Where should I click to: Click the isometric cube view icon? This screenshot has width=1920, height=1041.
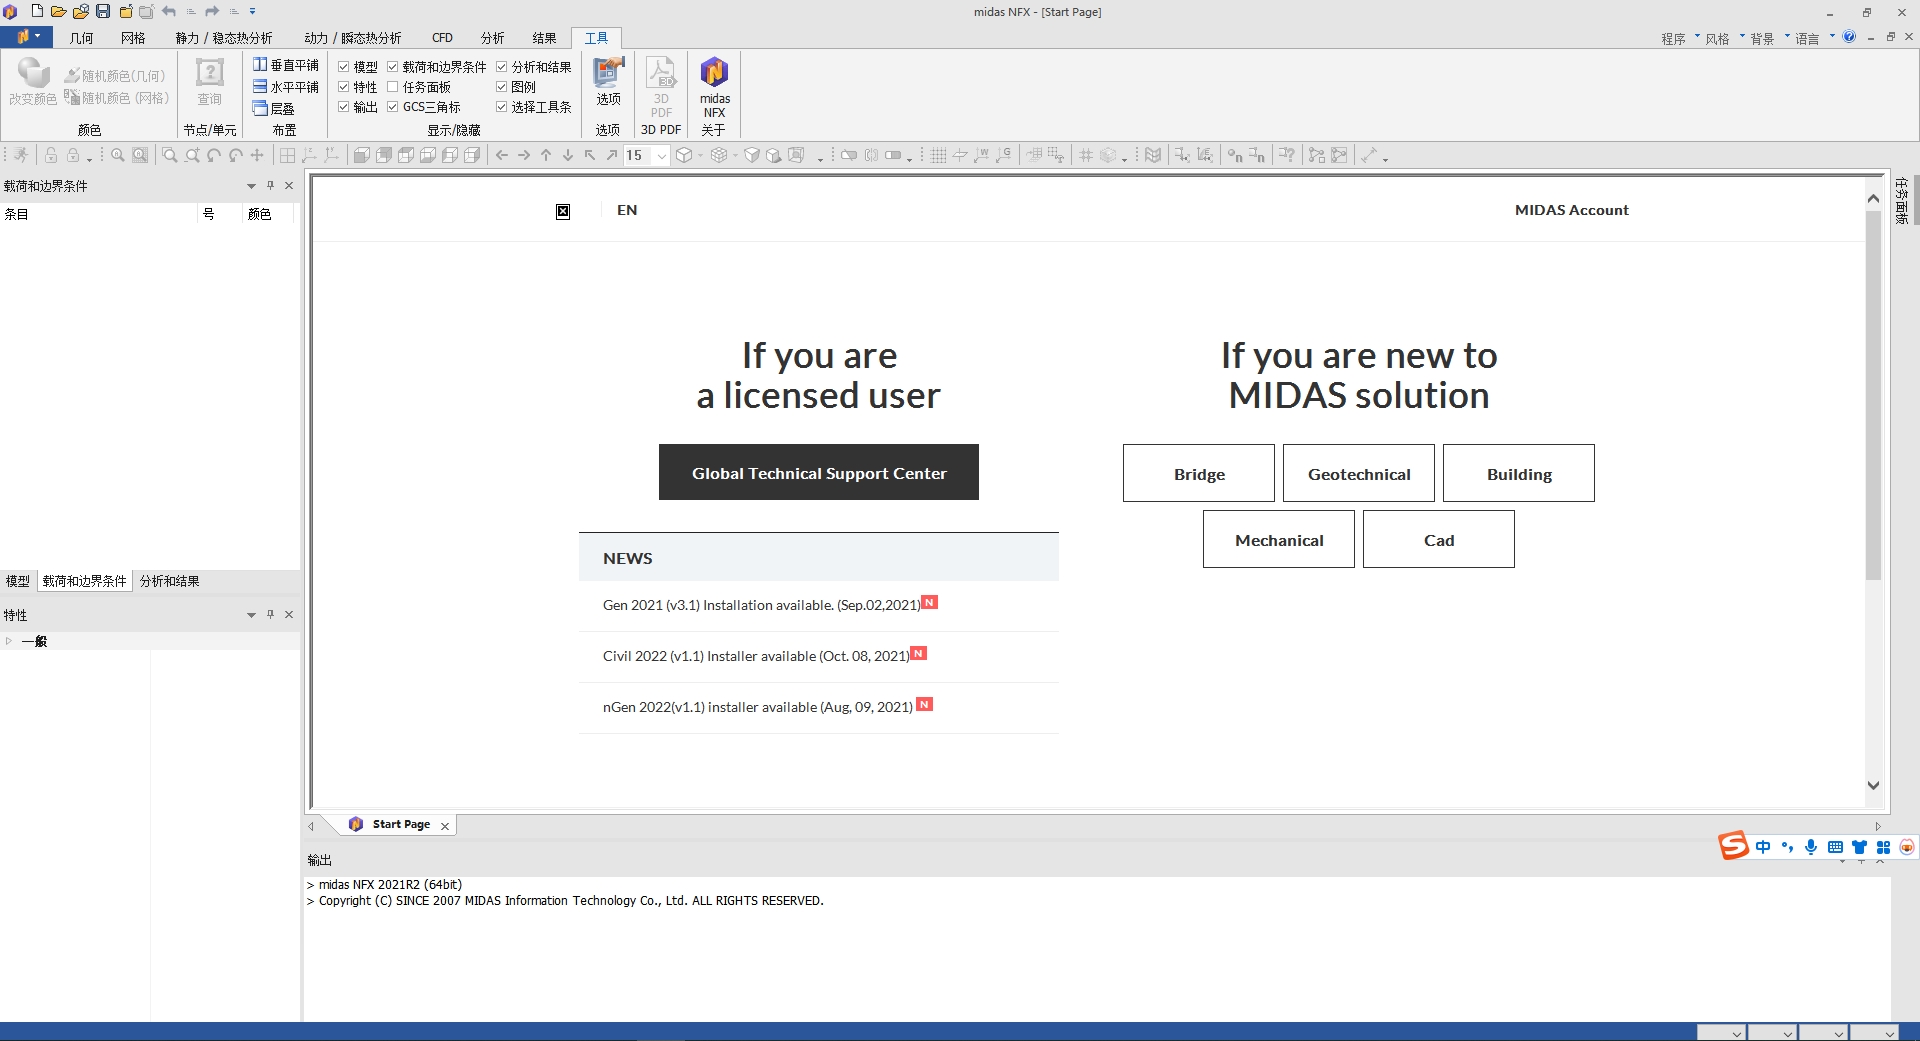click(x=684, y=155)
